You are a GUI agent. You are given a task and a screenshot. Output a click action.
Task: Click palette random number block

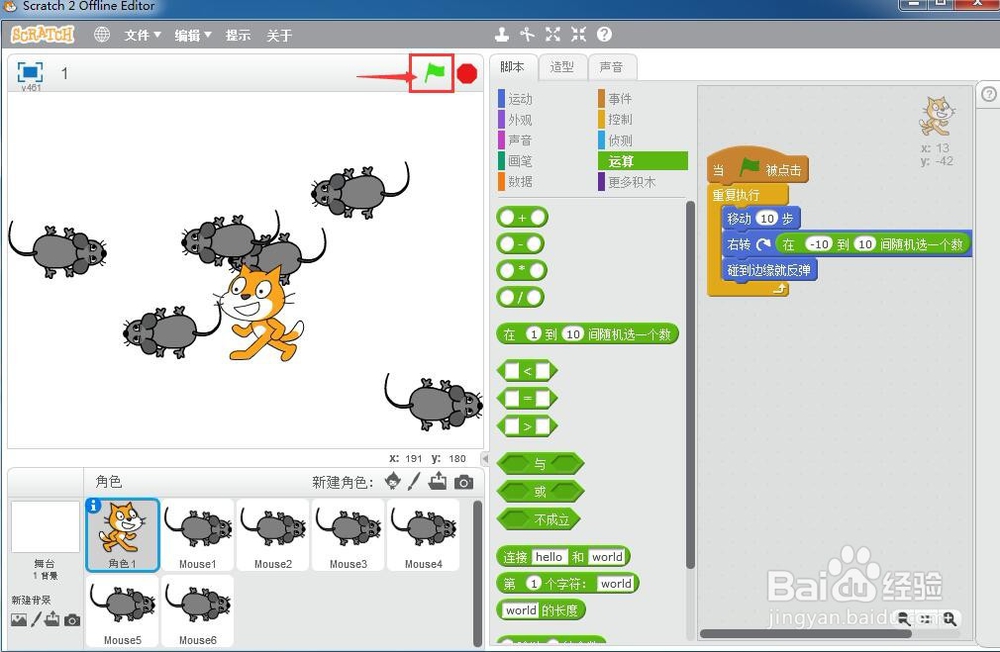click(x=587, y=334)
